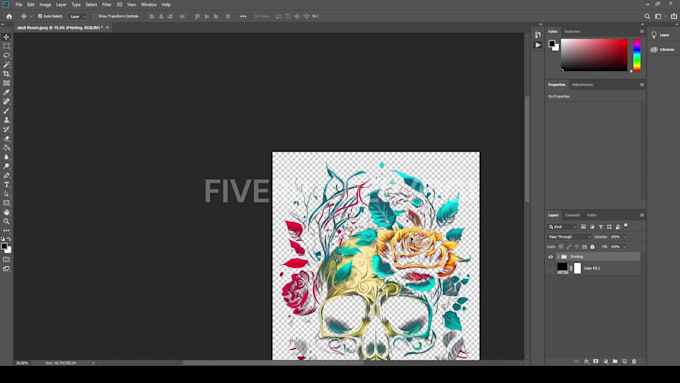
Task: Add a layer style fx icon
Action: (586, 361)
